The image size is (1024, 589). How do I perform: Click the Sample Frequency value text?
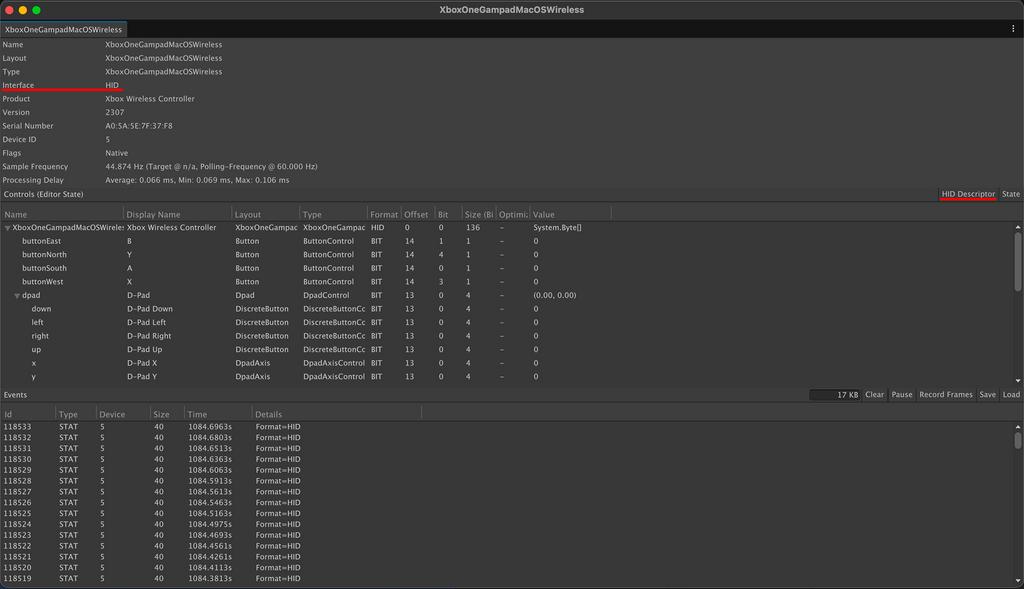coord(212,167)
